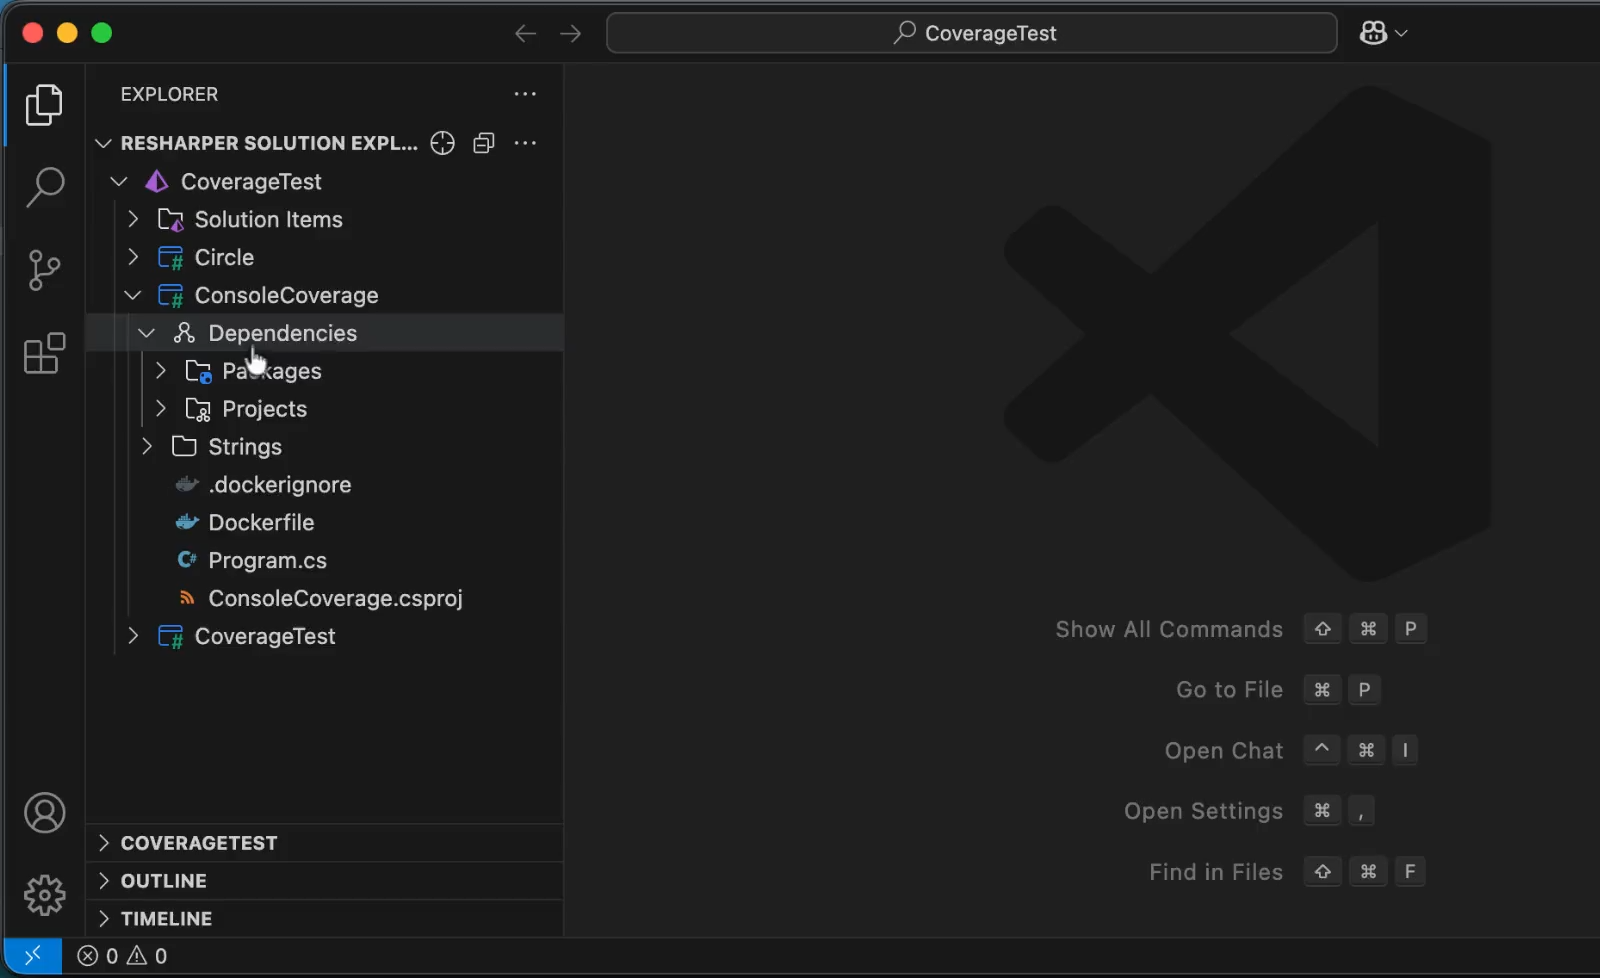This screenshot has height=978, width=1600.
Task: Click the Accounts icon
Action: (44, 813)
